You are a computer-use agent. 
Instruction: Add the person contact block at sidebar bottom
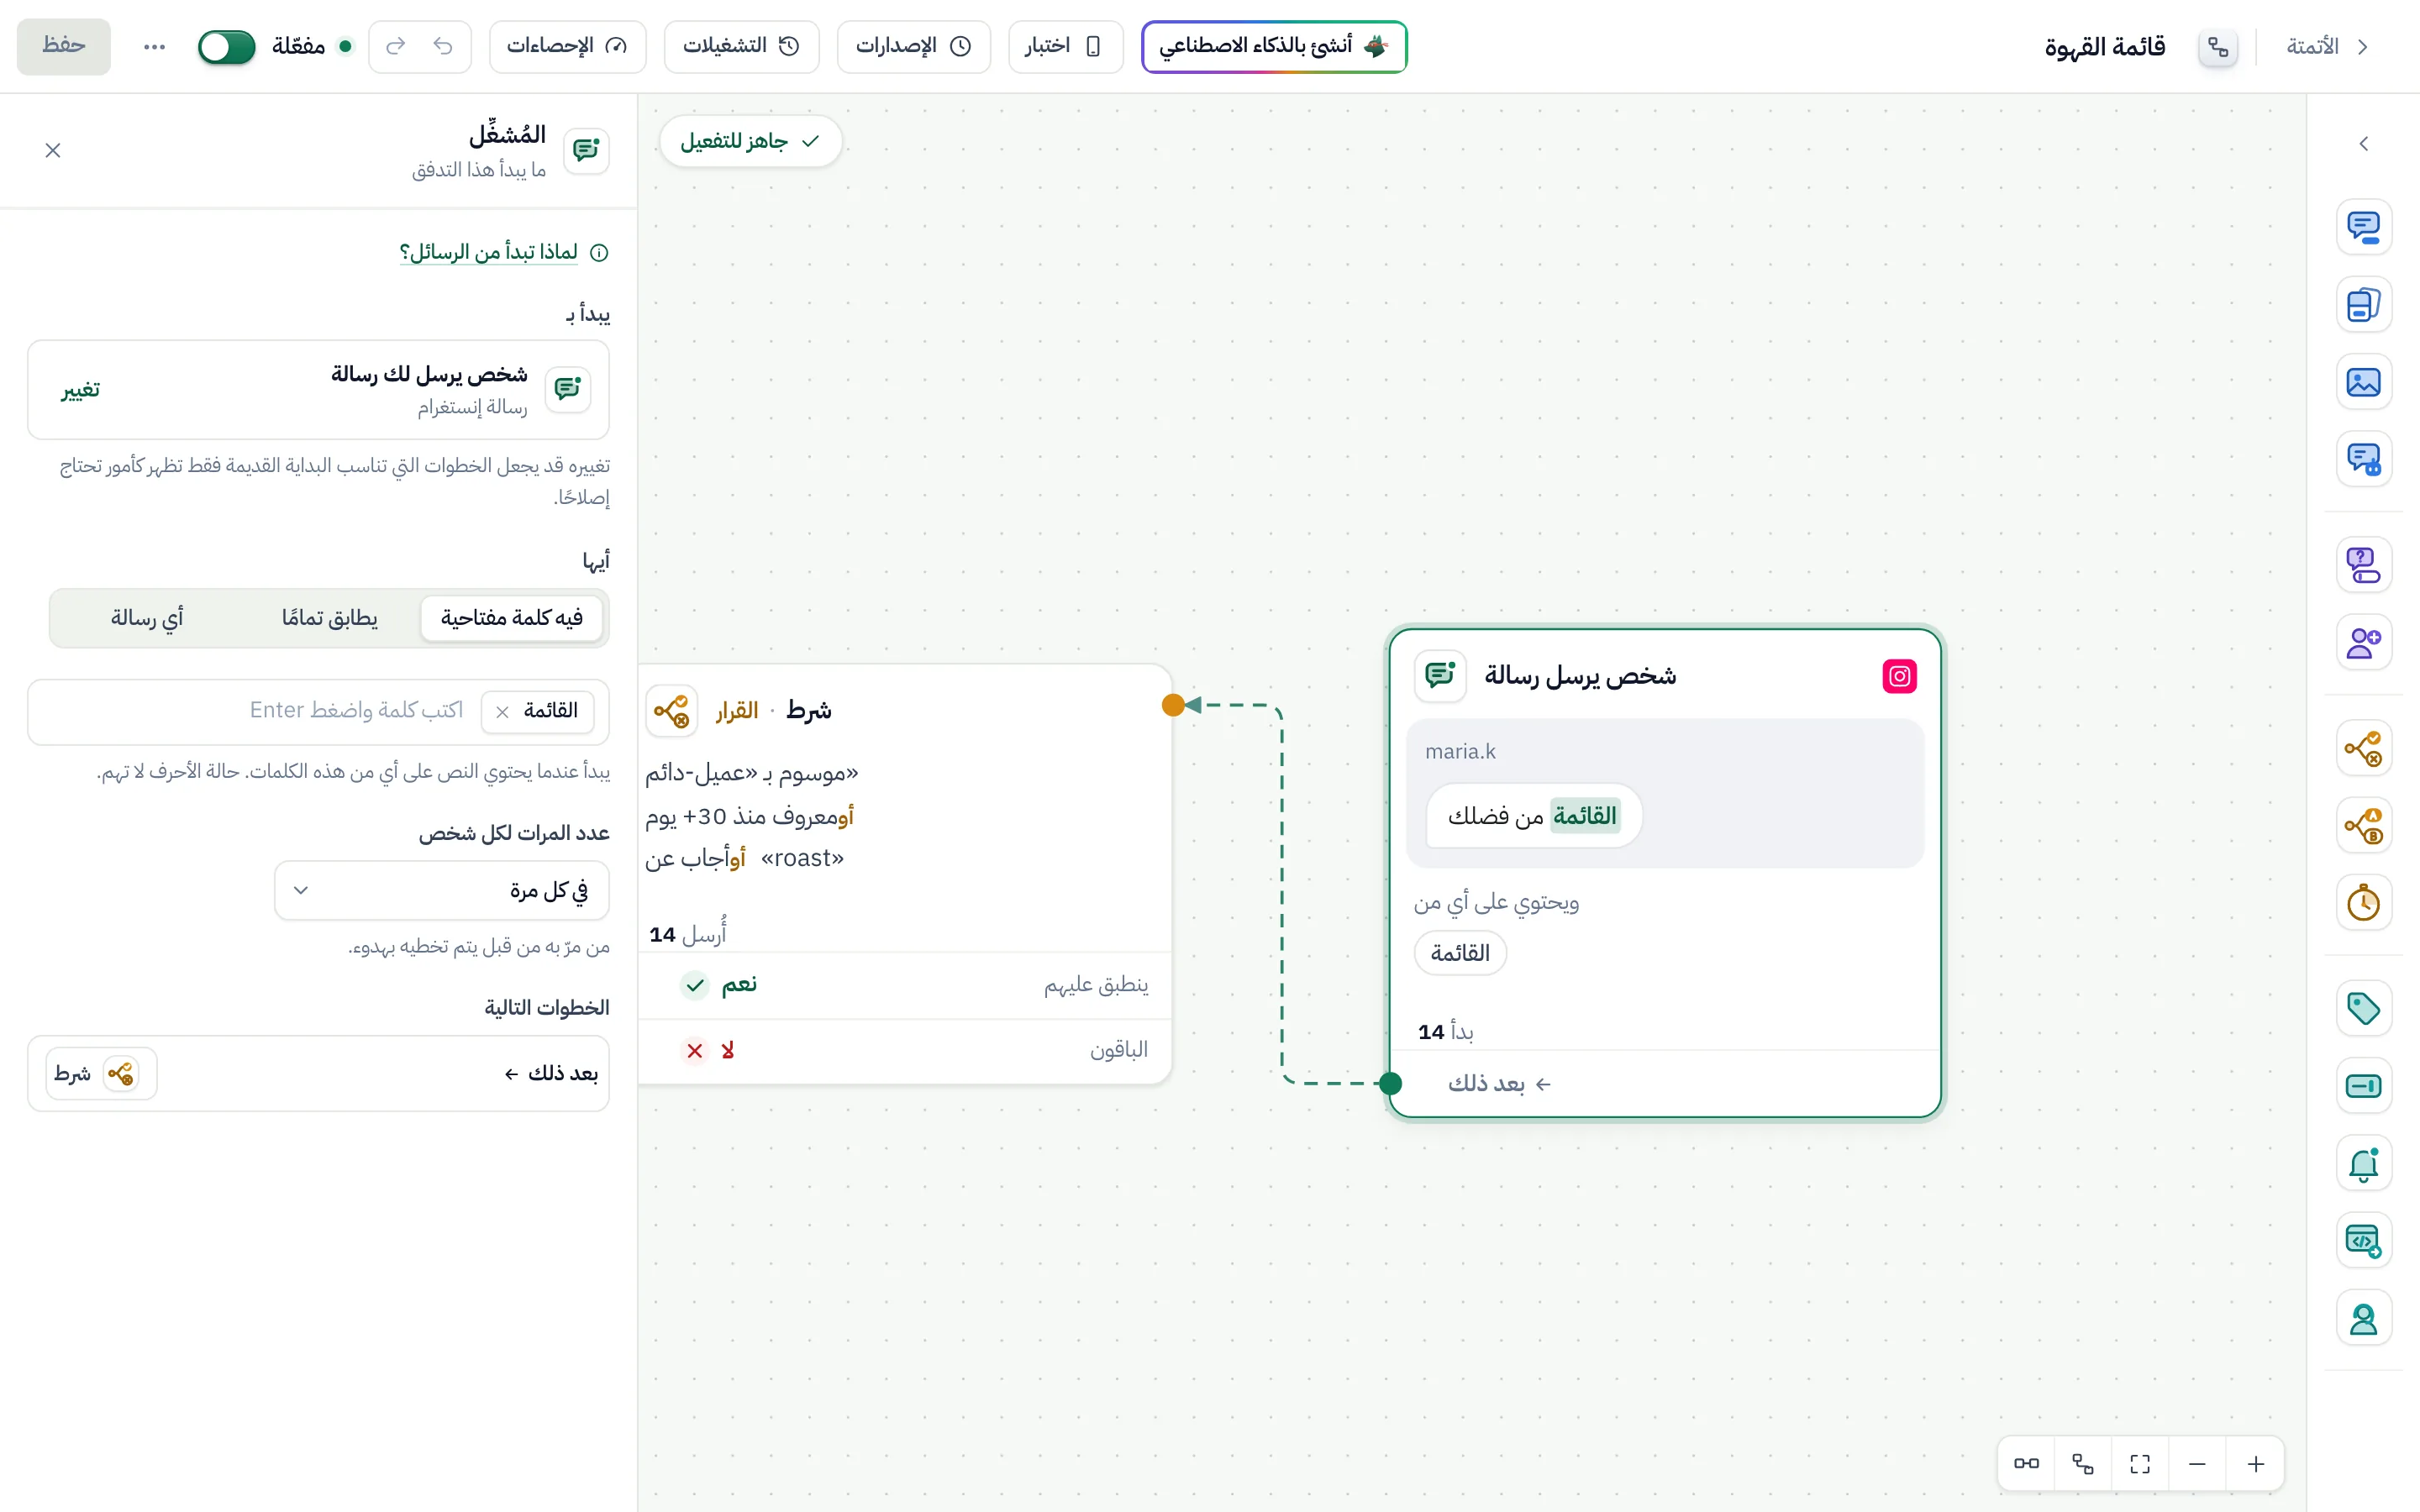(2363, 1319)
